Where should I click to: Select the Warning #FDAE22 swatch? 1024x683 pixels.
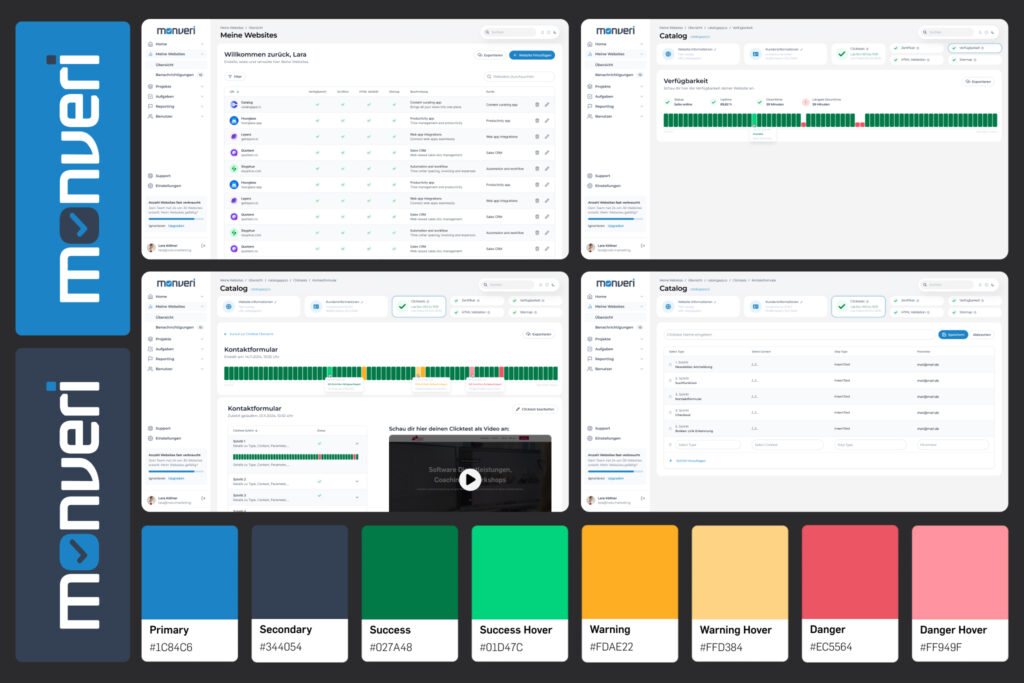(630, 594)
